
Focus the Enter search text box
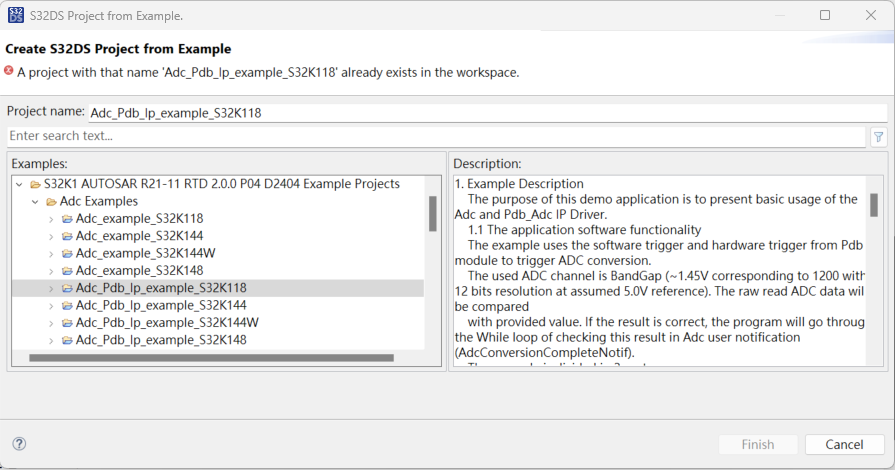436,136
